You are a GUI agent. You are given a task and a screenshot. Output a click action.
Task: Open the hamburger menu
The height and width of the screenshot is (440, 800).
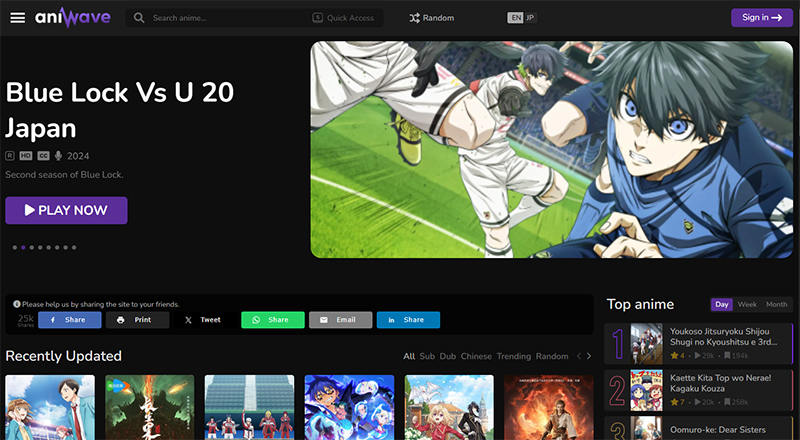tap(17, 18)
